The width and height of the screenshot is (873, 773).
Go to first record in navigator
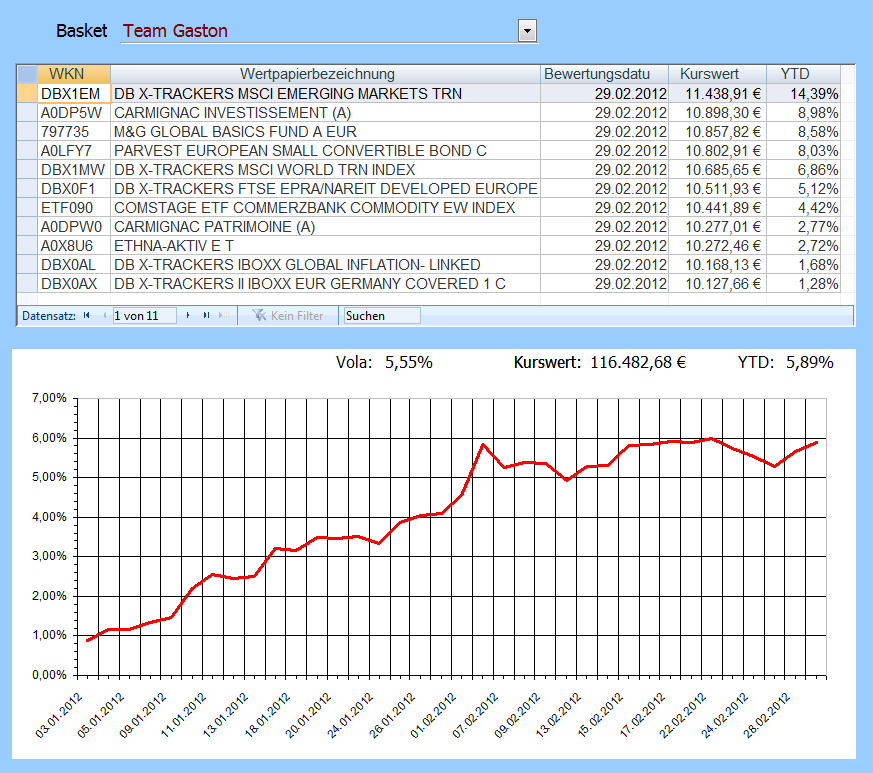85,315
